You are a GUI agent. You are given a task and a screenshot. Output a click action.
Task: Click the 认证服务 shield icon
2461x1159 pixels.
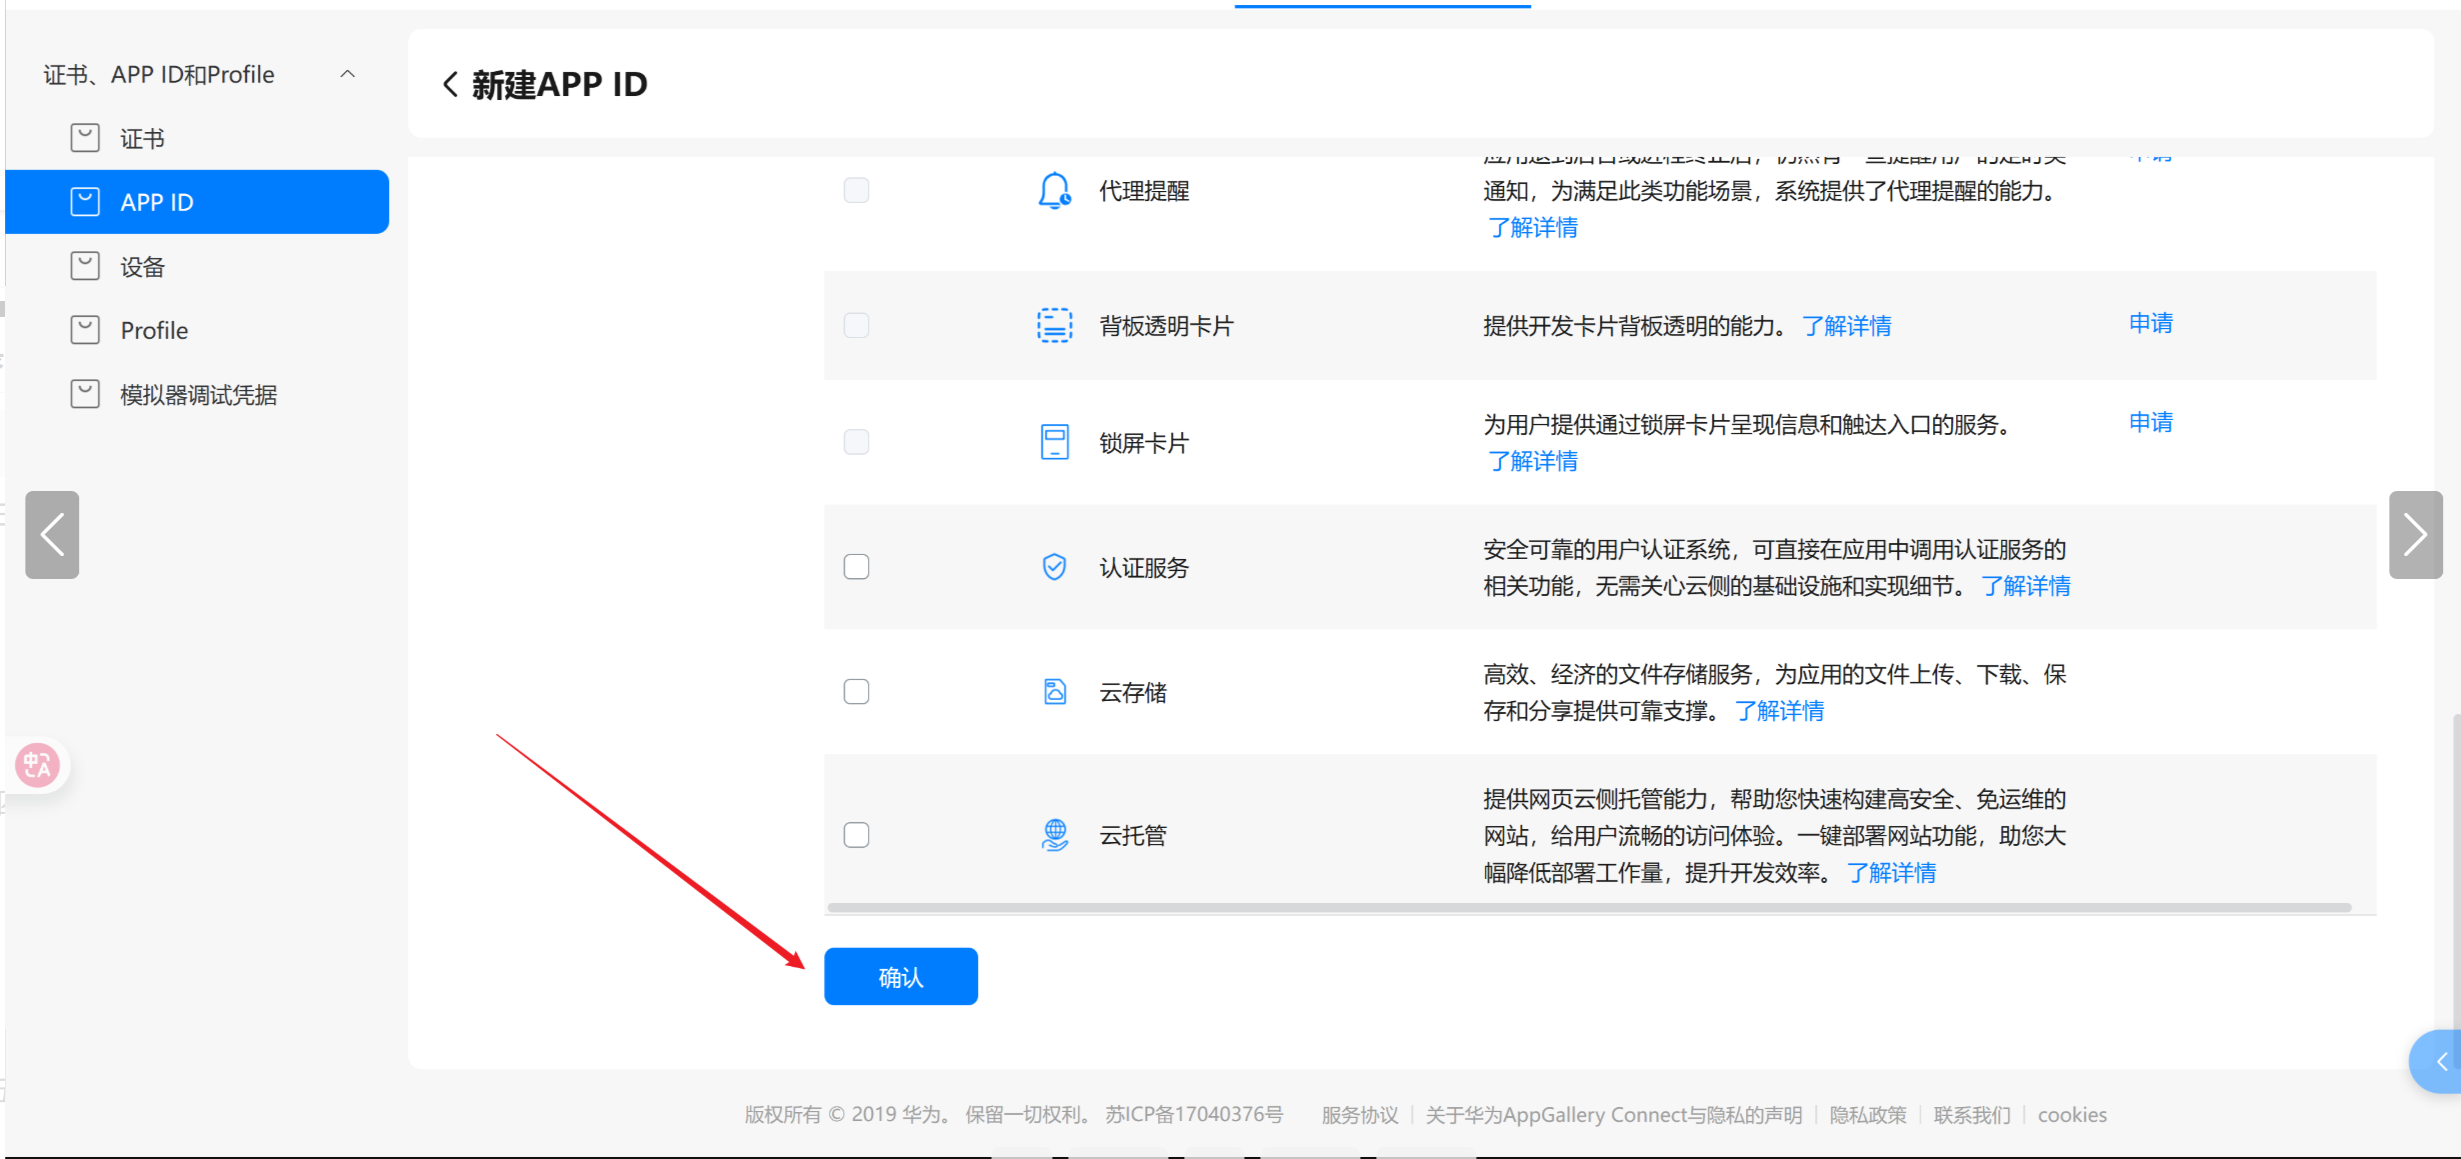(x=1054, y=567)
